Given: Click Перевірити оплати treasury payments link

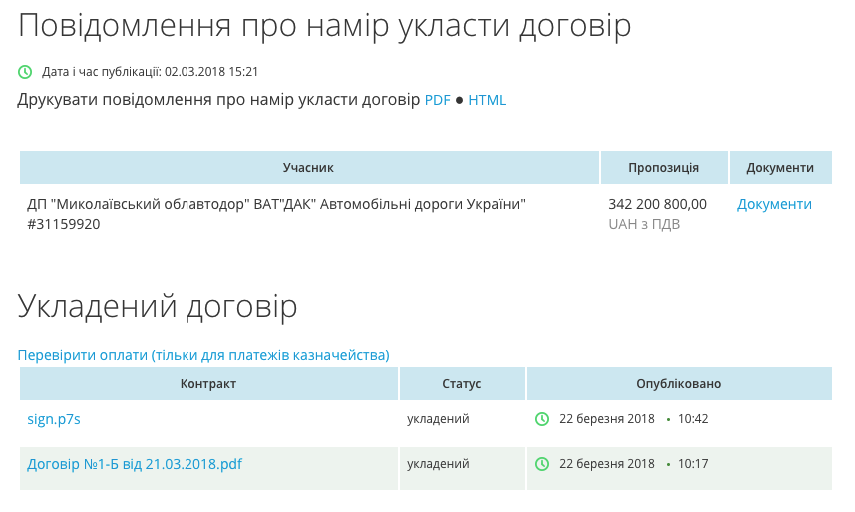Looking at the screenshot, I should [203, 355].
